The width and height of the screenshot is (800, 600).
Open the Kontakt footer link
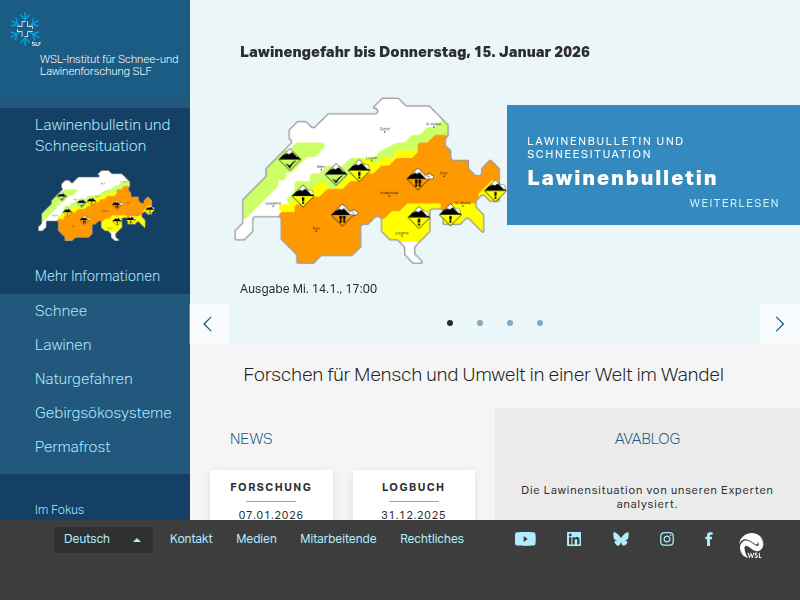[191, 539]
